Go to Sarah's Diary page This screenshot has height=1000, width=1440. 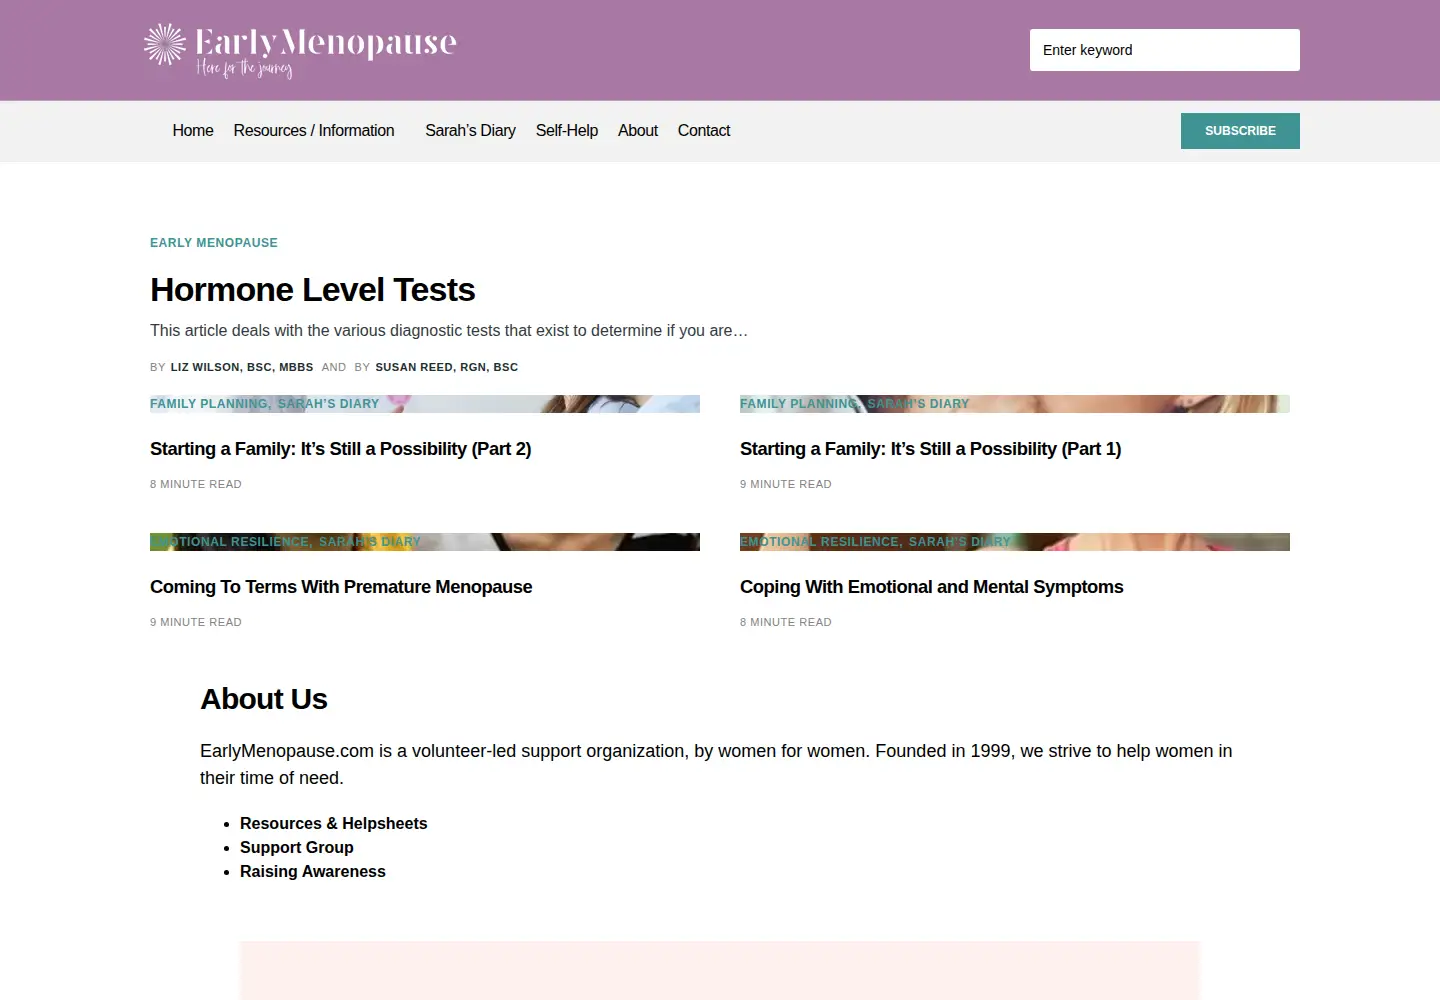tap(470, 131)
